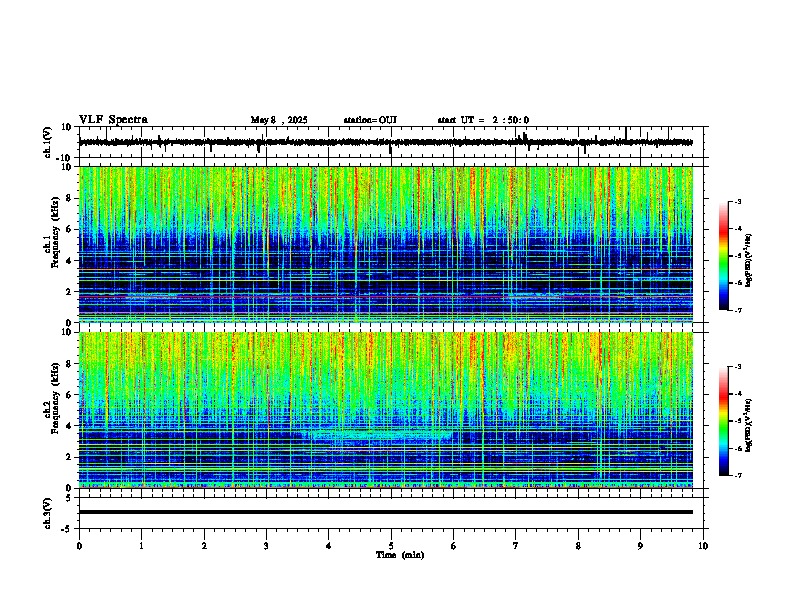Click the time axis tick label "3"

pos(266,546)
